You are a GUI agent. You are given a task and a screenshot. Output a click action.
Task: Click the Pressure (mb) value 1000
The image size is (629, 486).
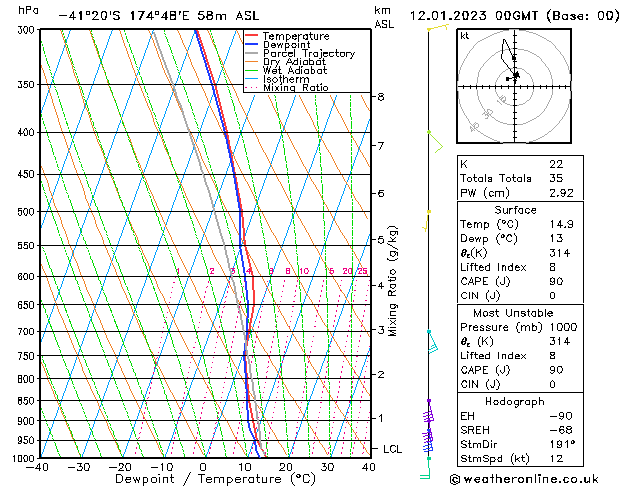[563, 327]
